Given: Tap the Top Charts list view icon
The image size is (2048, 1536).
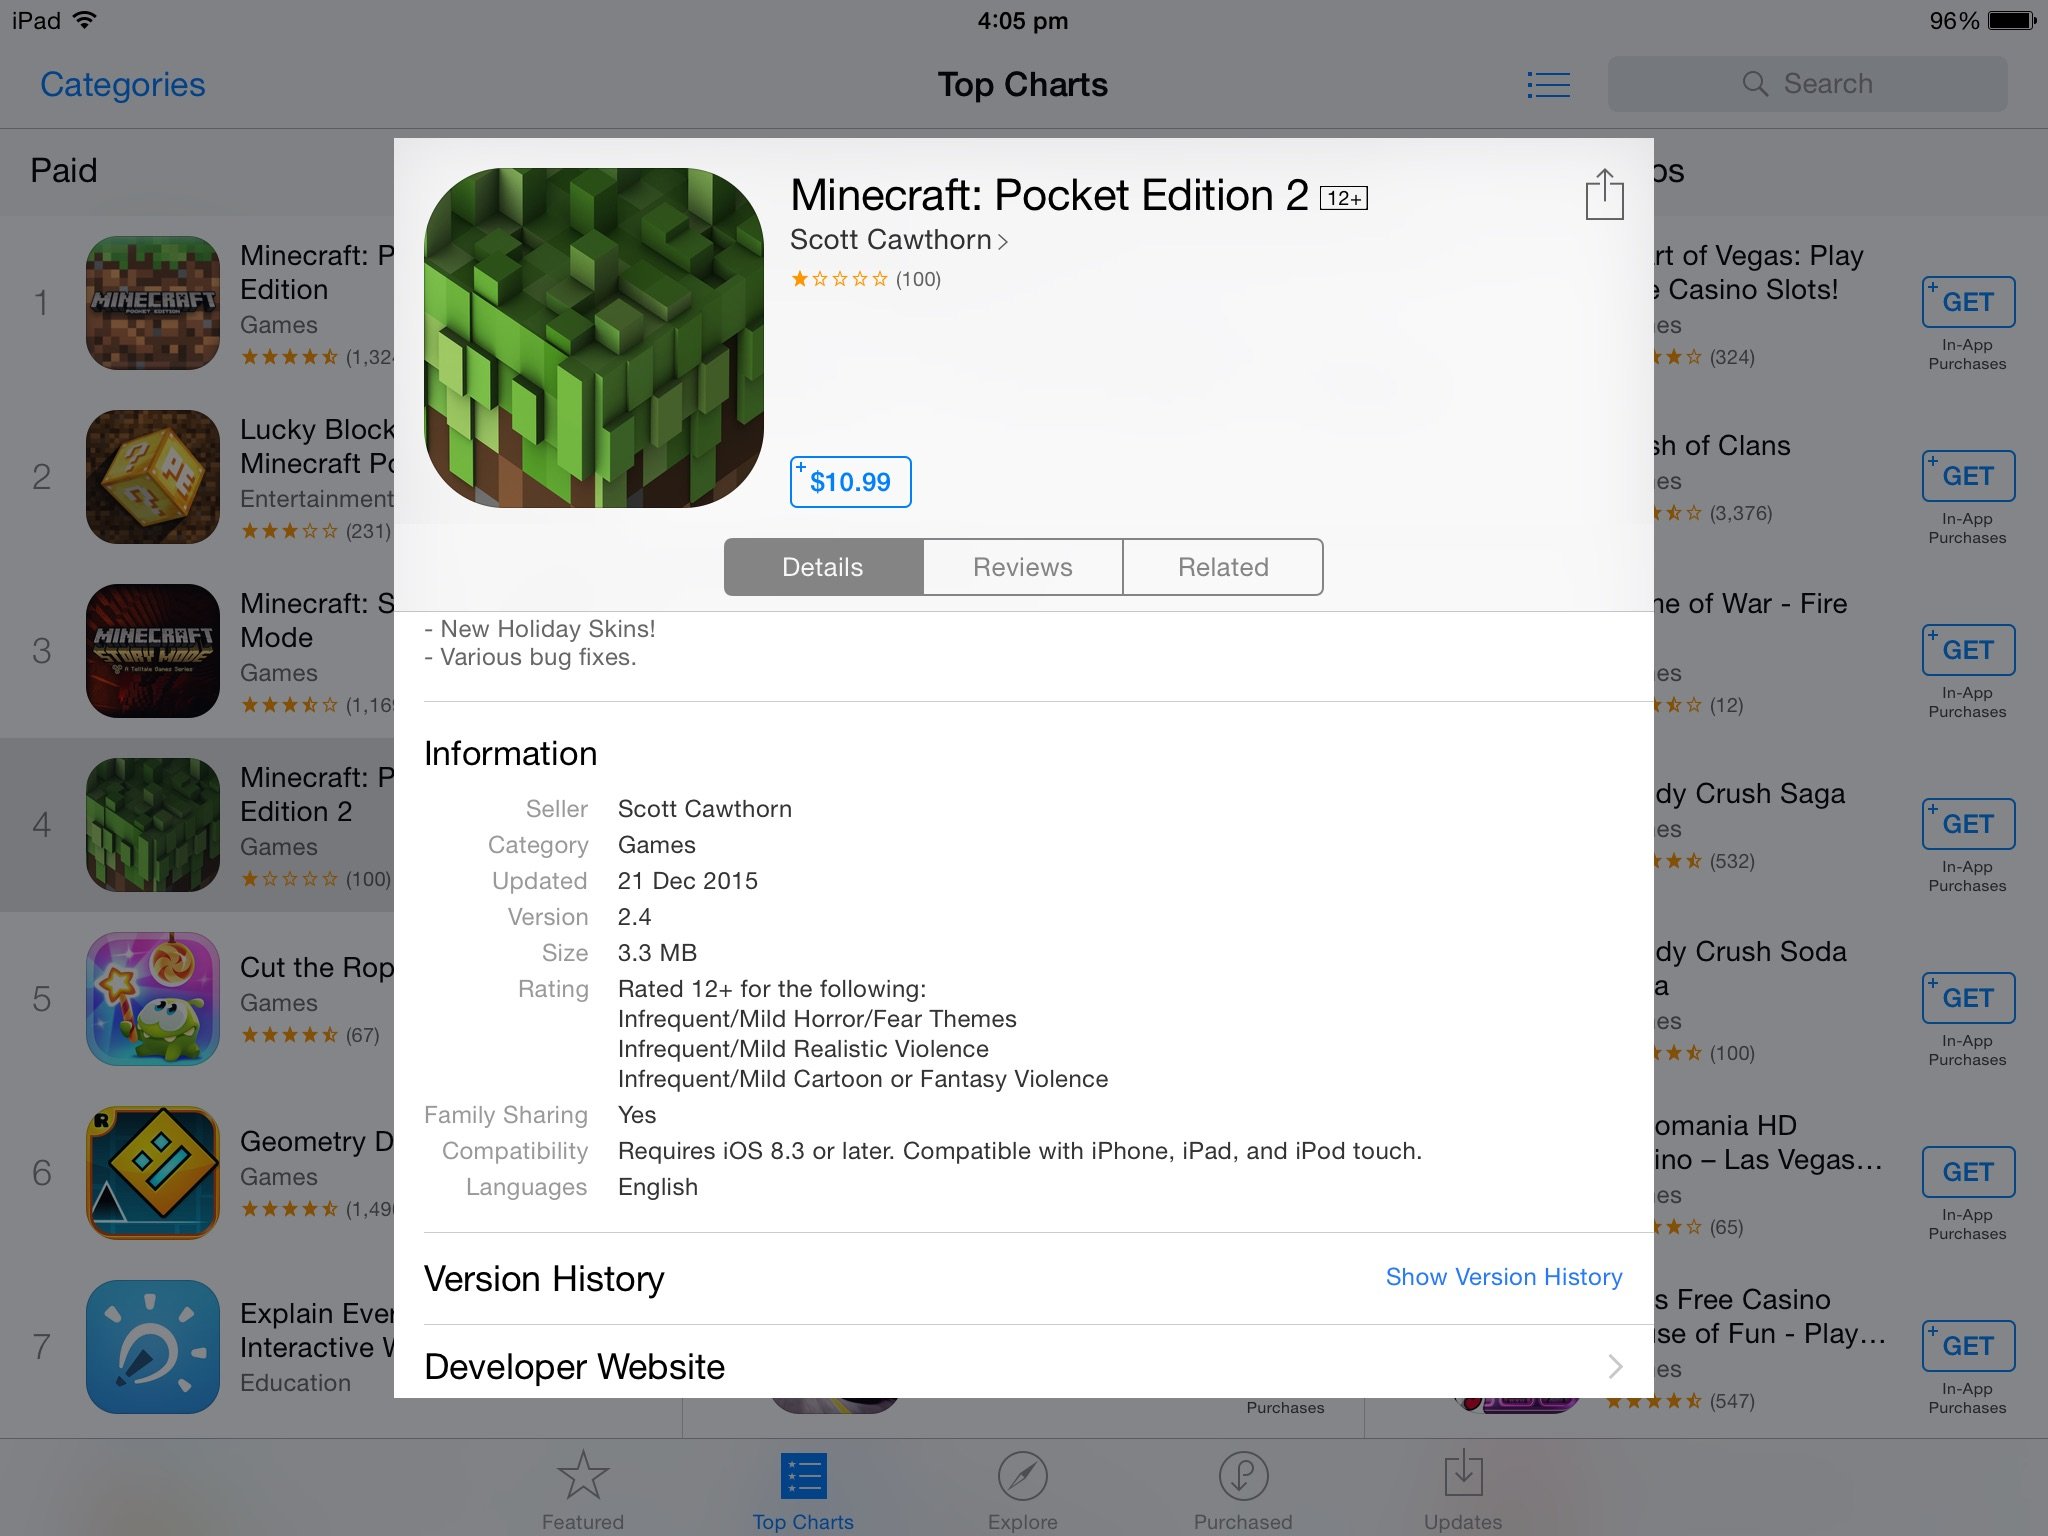Looking at the screenshot, I should coord(1550,82).
